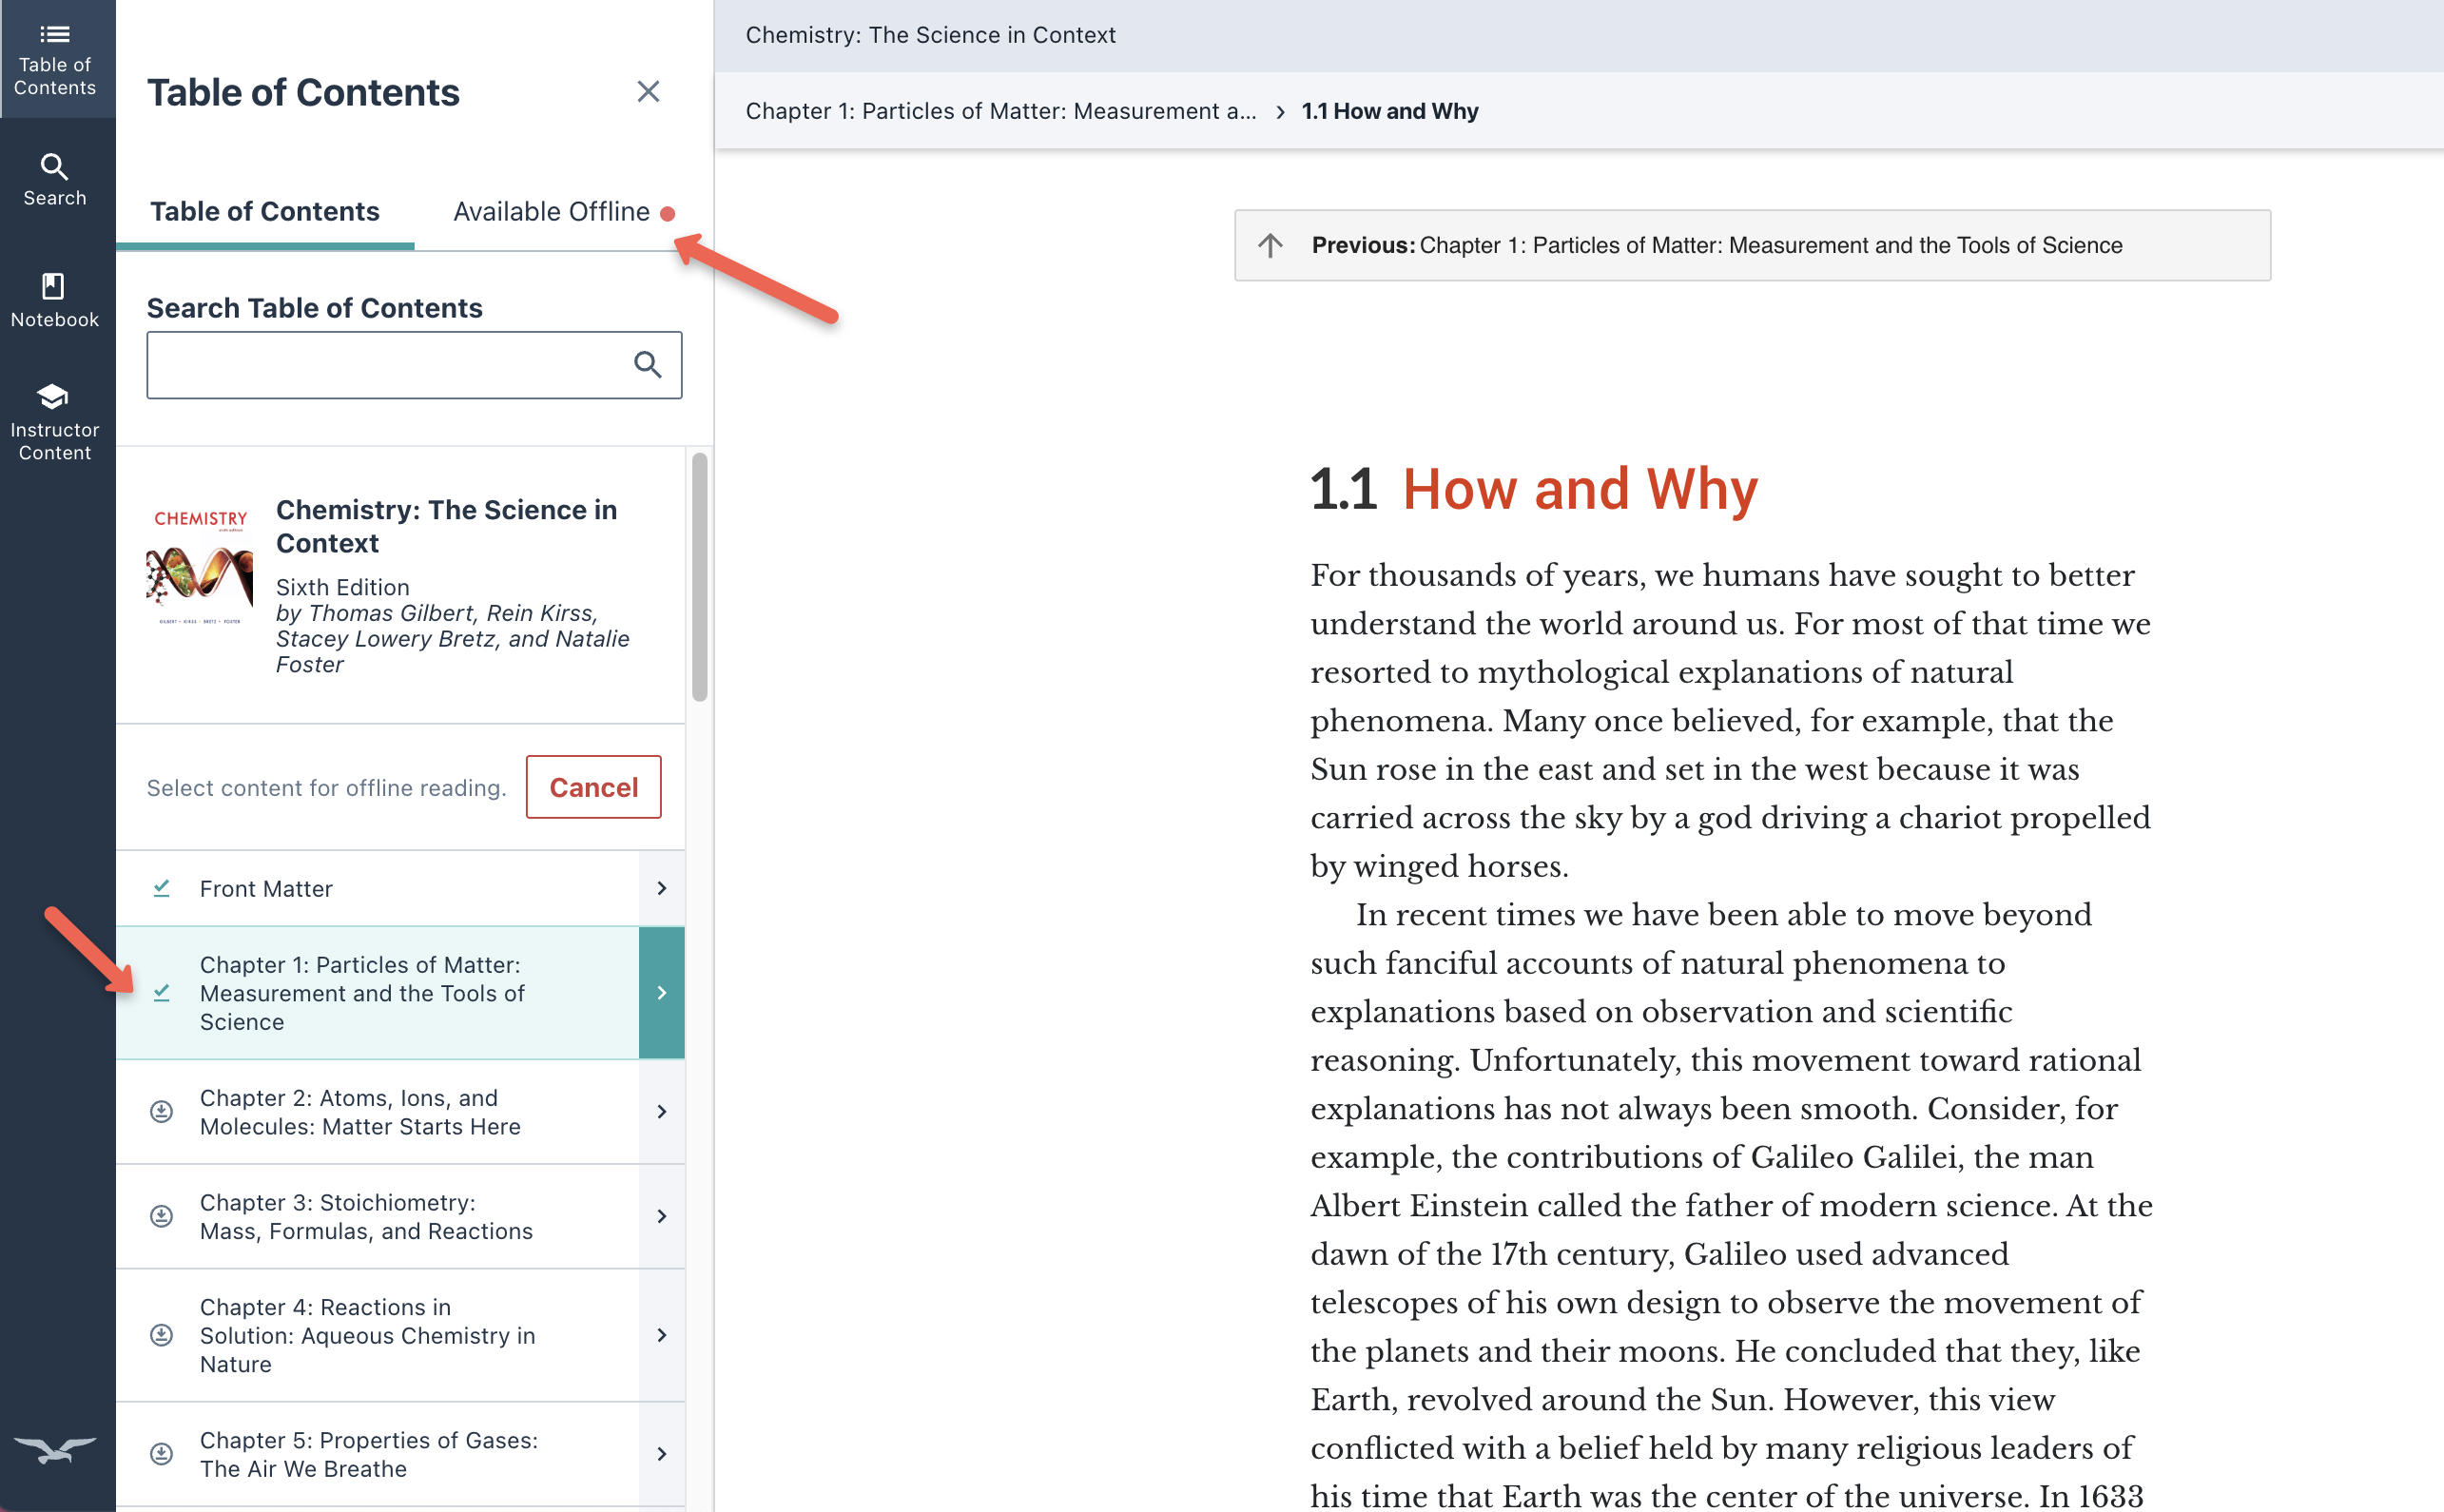The height and width of the screenshot is (1512, 2444).
Task: Open the Notebook sidebar panel
Action: click(55, 300)
